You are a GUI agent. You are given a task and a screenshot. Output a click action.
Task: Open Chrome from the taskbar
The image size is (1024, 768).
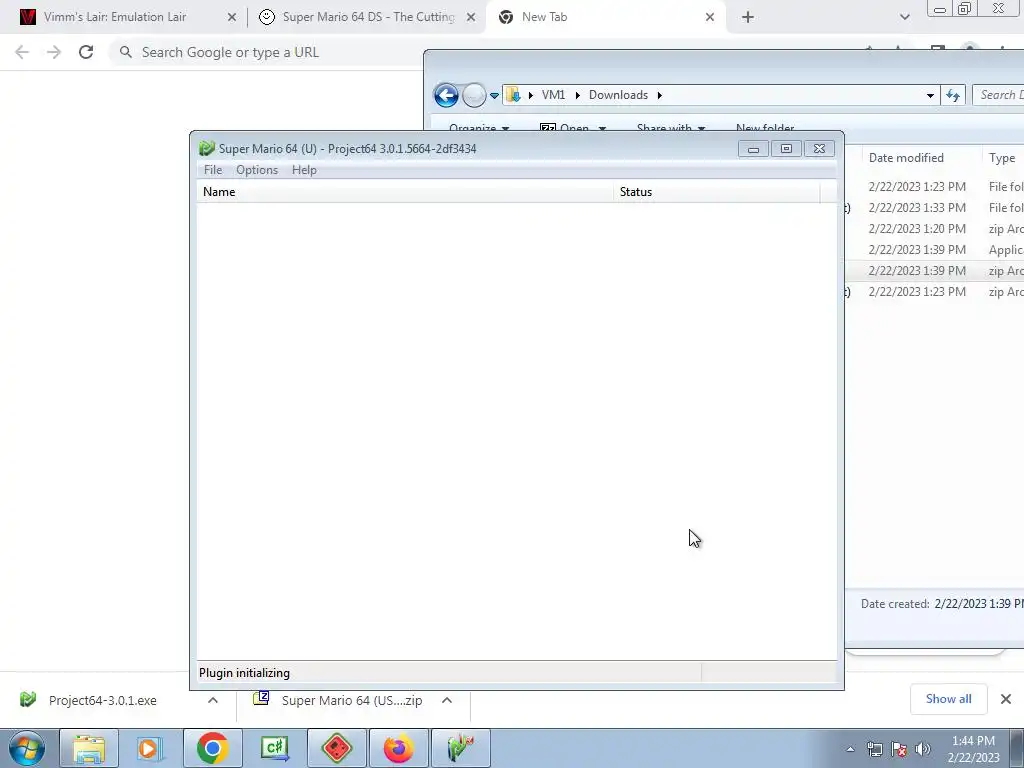pos(213,748)
